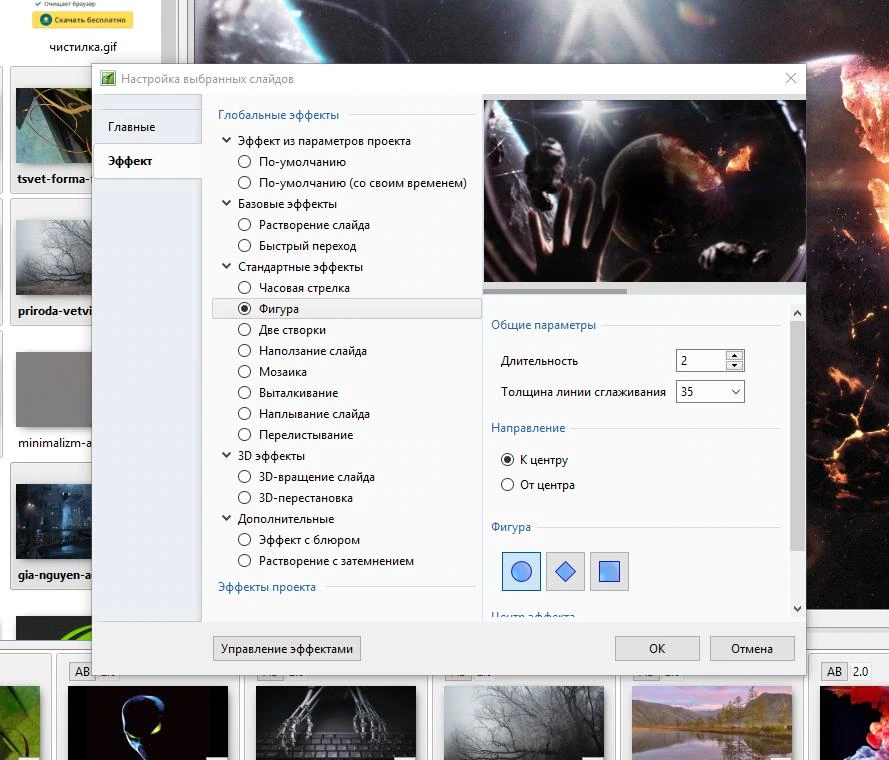
Task: Choose Эффект с блюром option
Action: coord(244,539)
